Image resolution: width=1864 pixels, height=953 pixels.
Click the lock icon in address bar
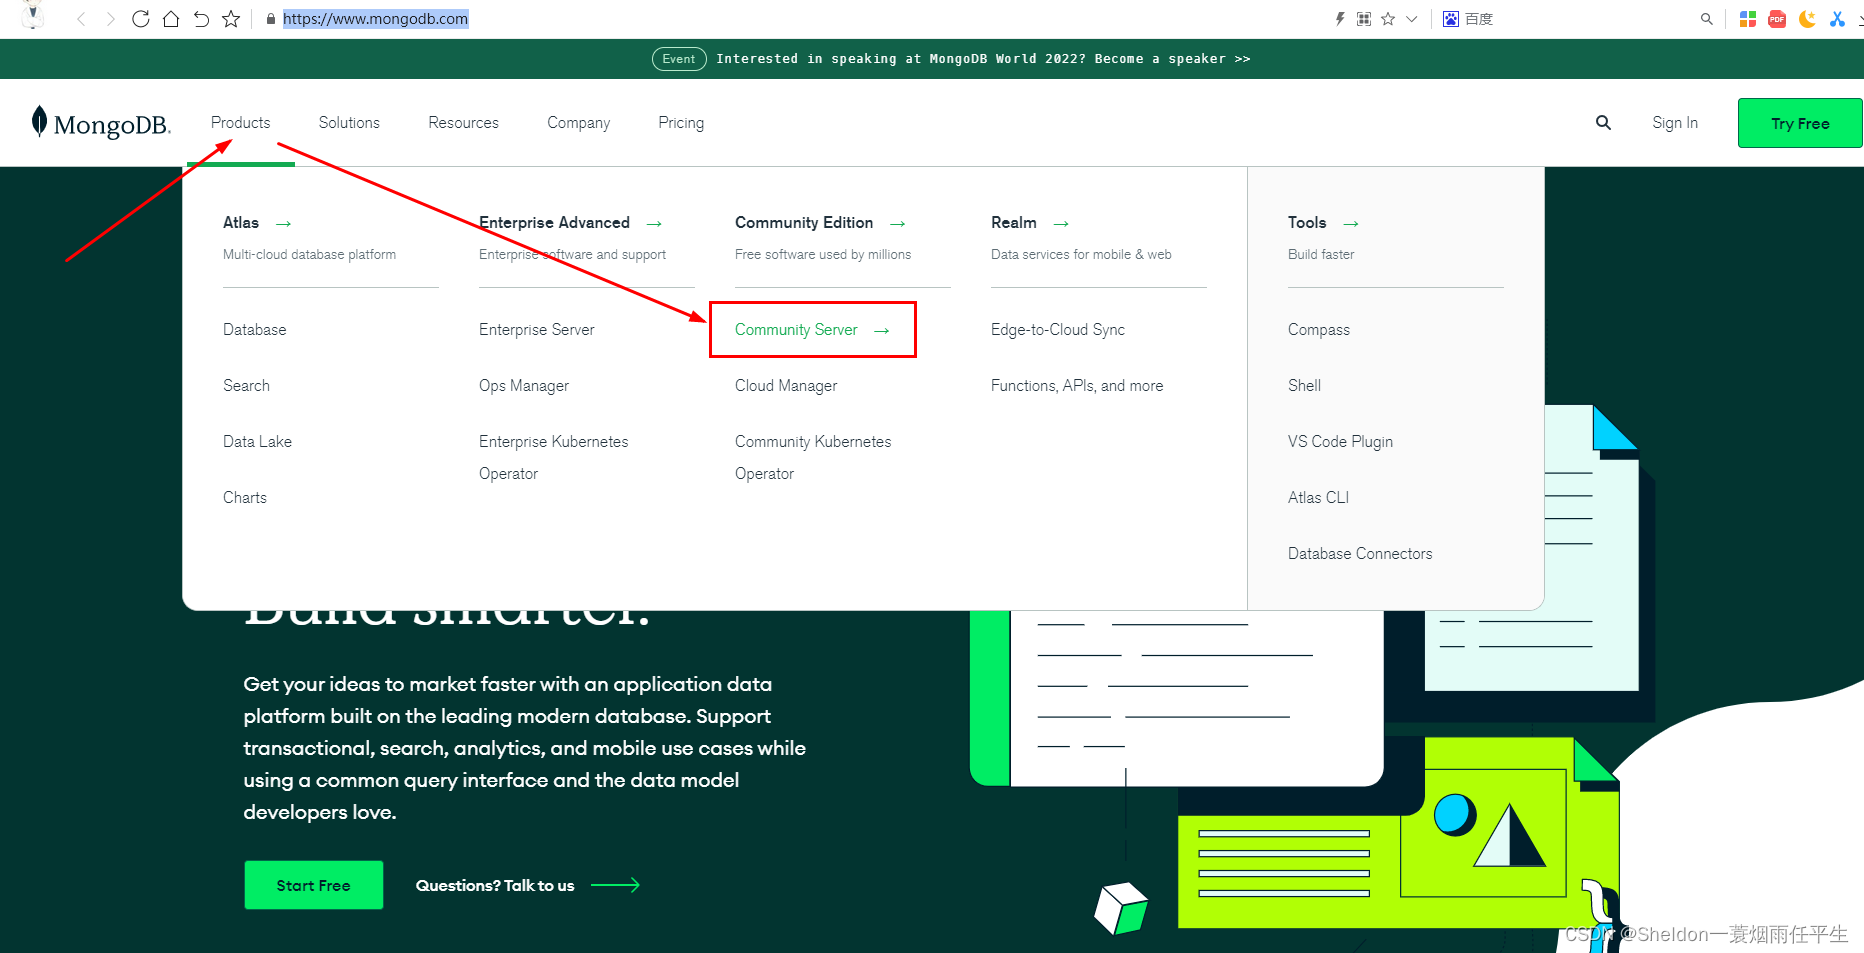tap(271, 19)
